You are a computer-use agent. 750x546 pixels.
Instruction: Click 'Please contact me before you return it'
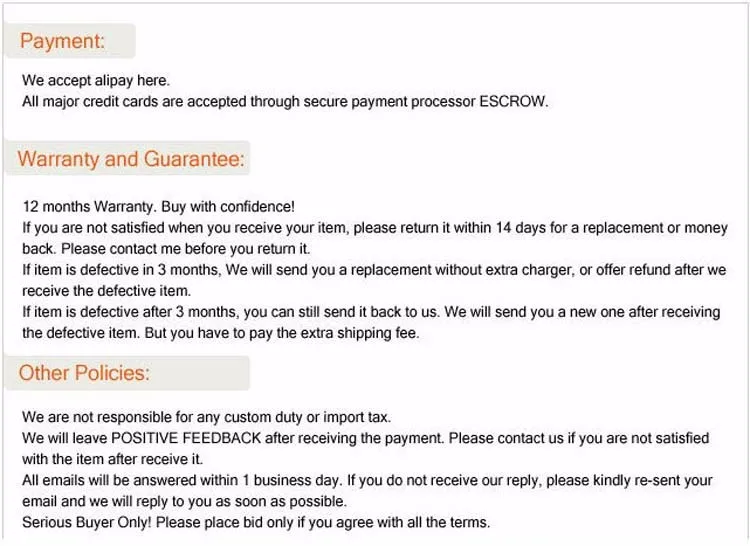[186, 249]
